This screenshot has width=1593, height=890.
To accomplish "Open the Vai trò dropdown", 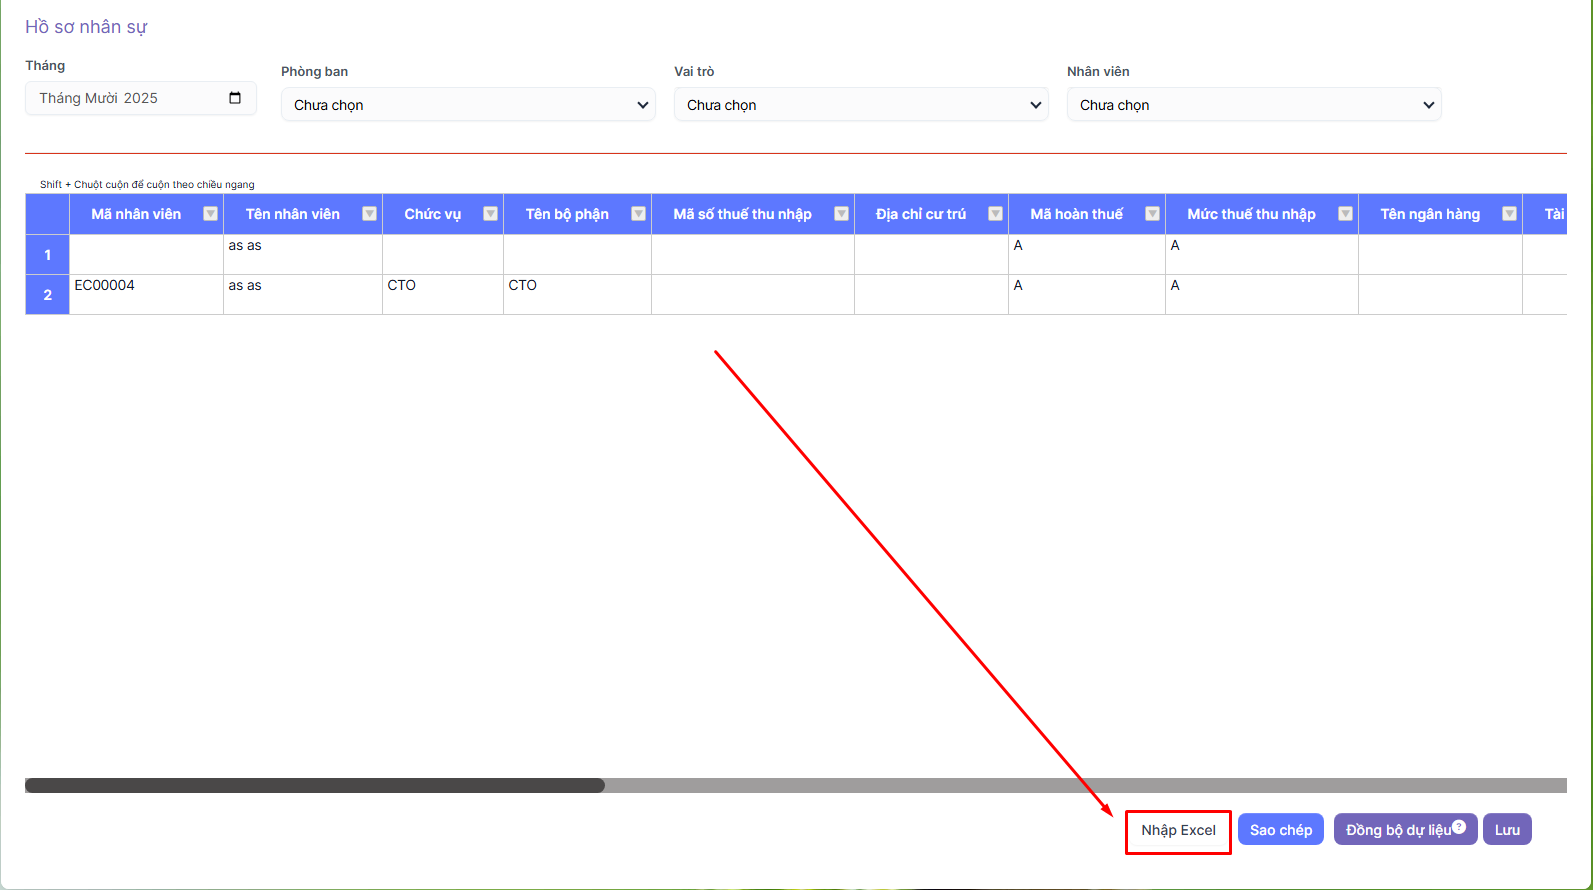I will tap(860, 105).
